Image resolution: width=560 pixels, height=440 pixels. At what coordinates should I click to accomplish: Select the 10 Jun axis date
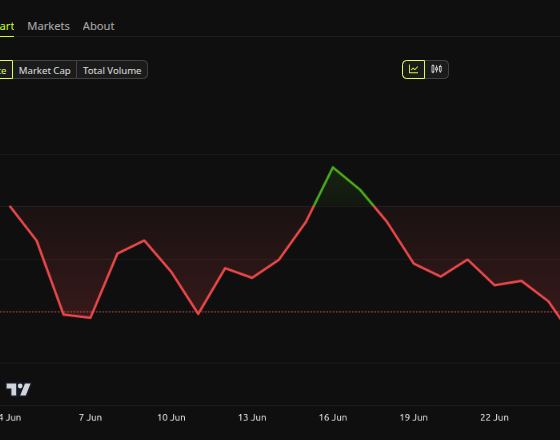171,418
